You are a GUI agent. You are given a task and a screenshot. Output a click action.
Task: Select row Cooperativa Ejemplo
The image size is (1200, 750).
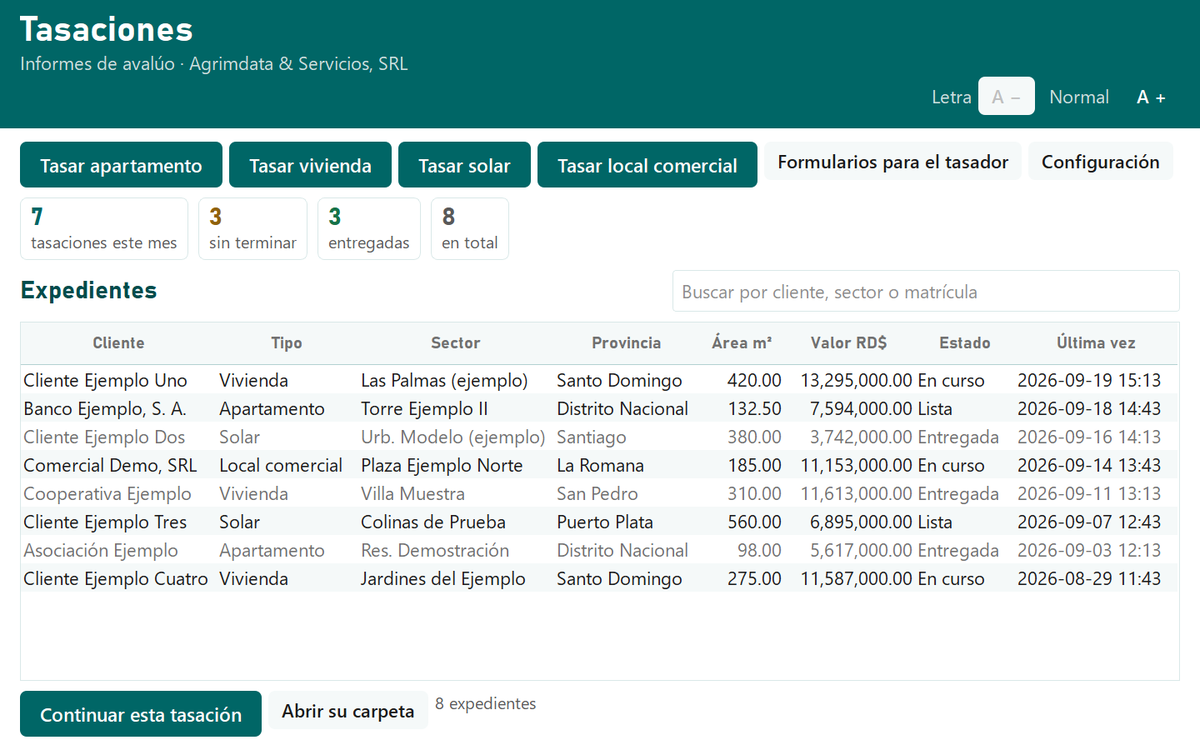(600, 493)
